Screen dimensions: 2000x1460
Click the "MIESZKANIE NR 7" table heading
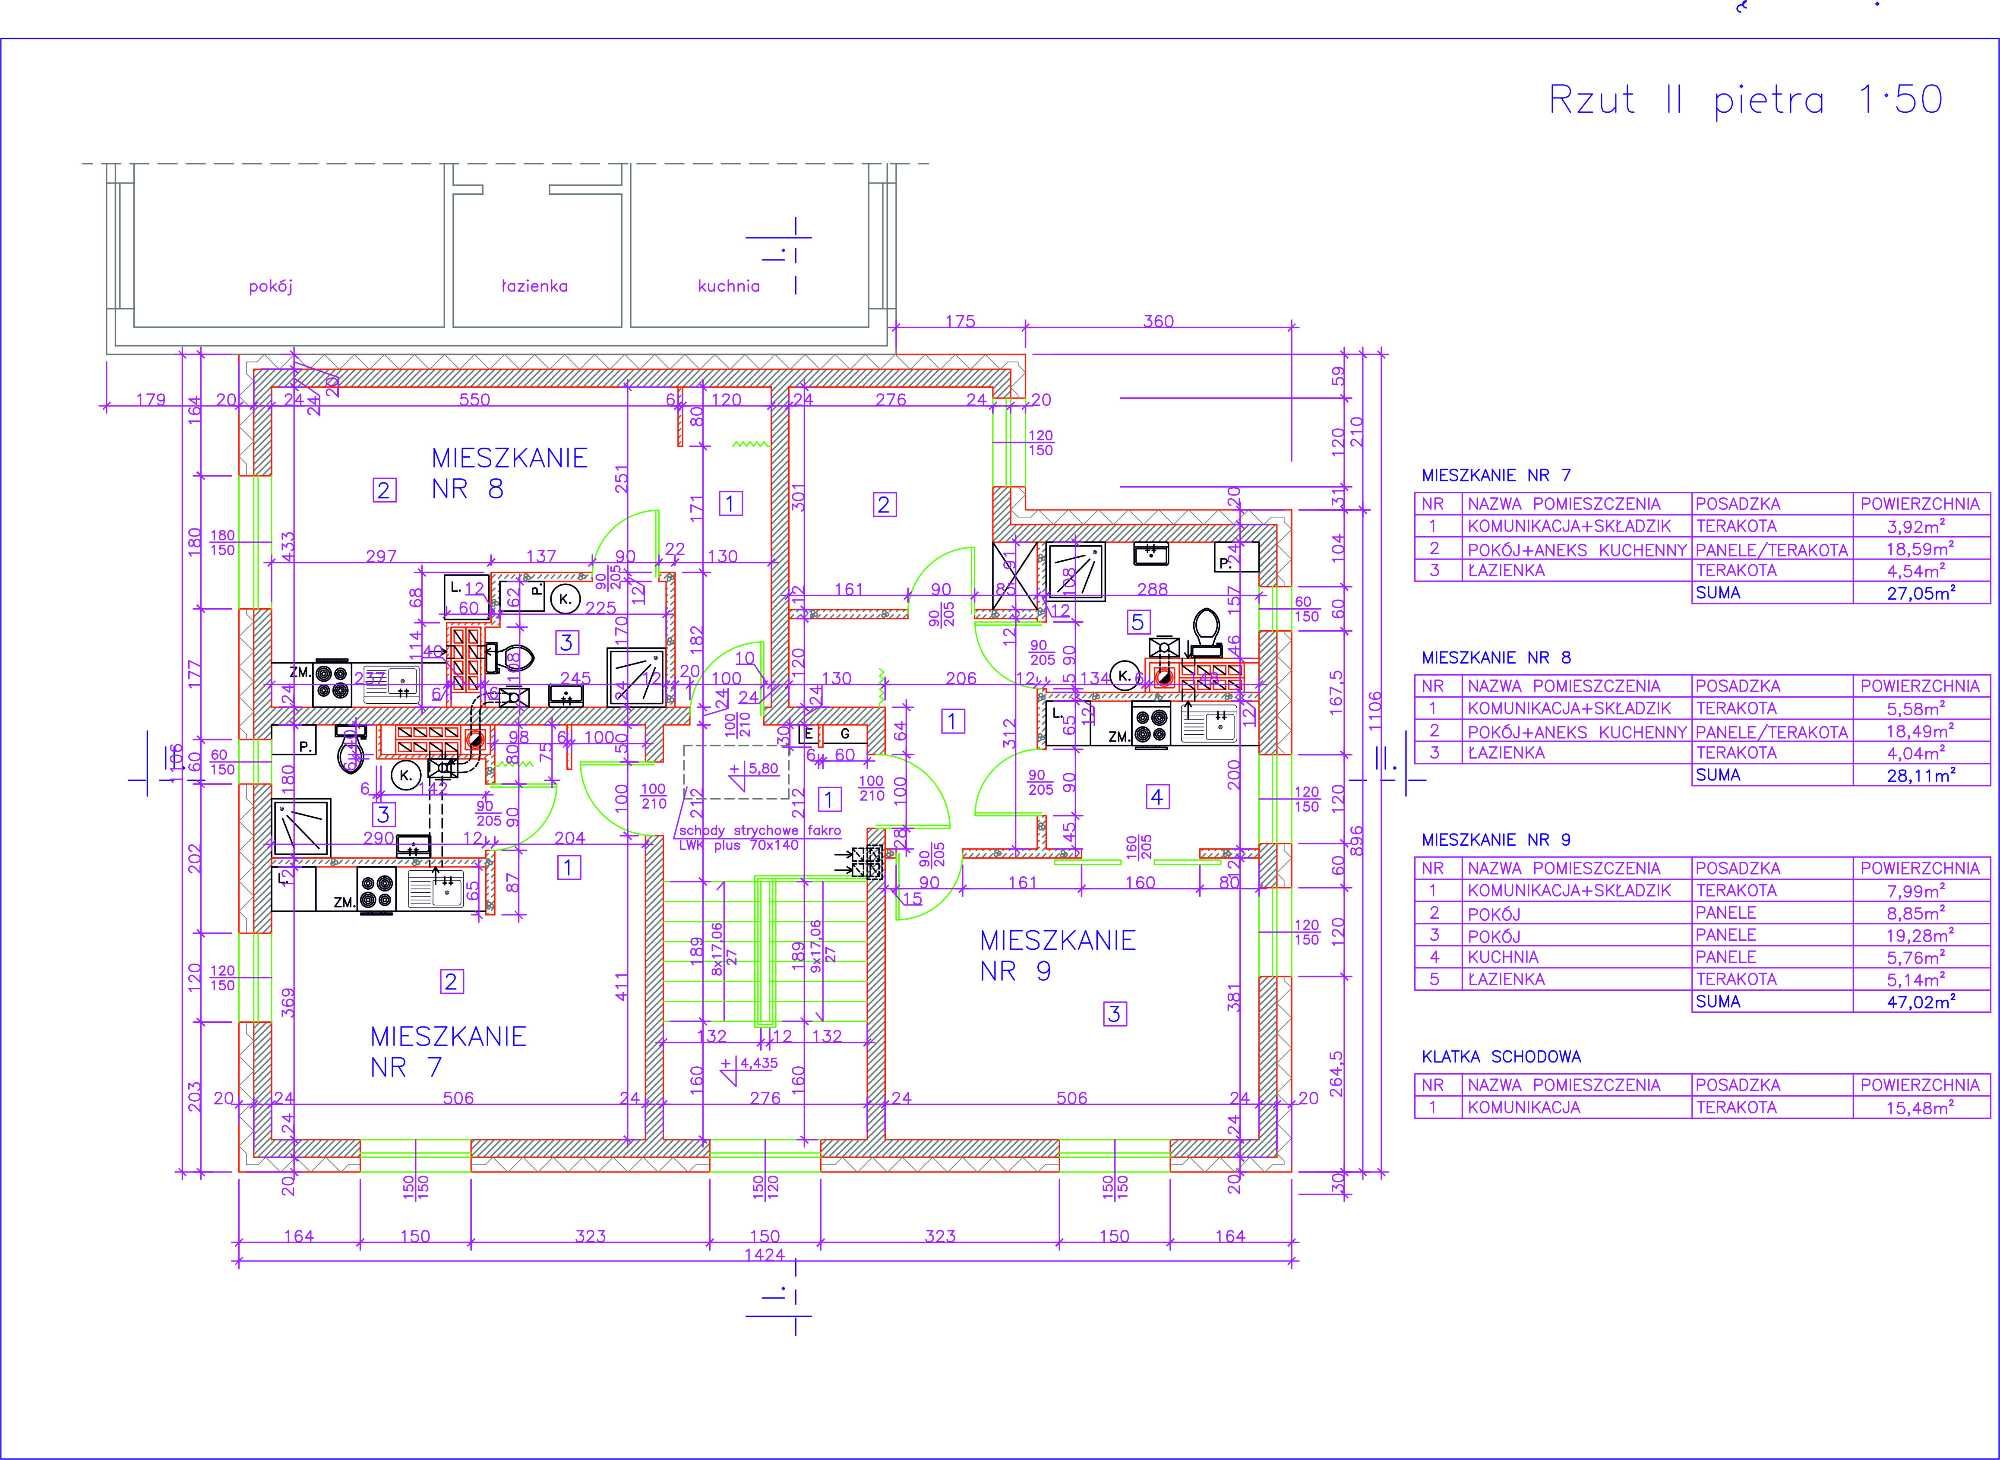pos(1496,475)
